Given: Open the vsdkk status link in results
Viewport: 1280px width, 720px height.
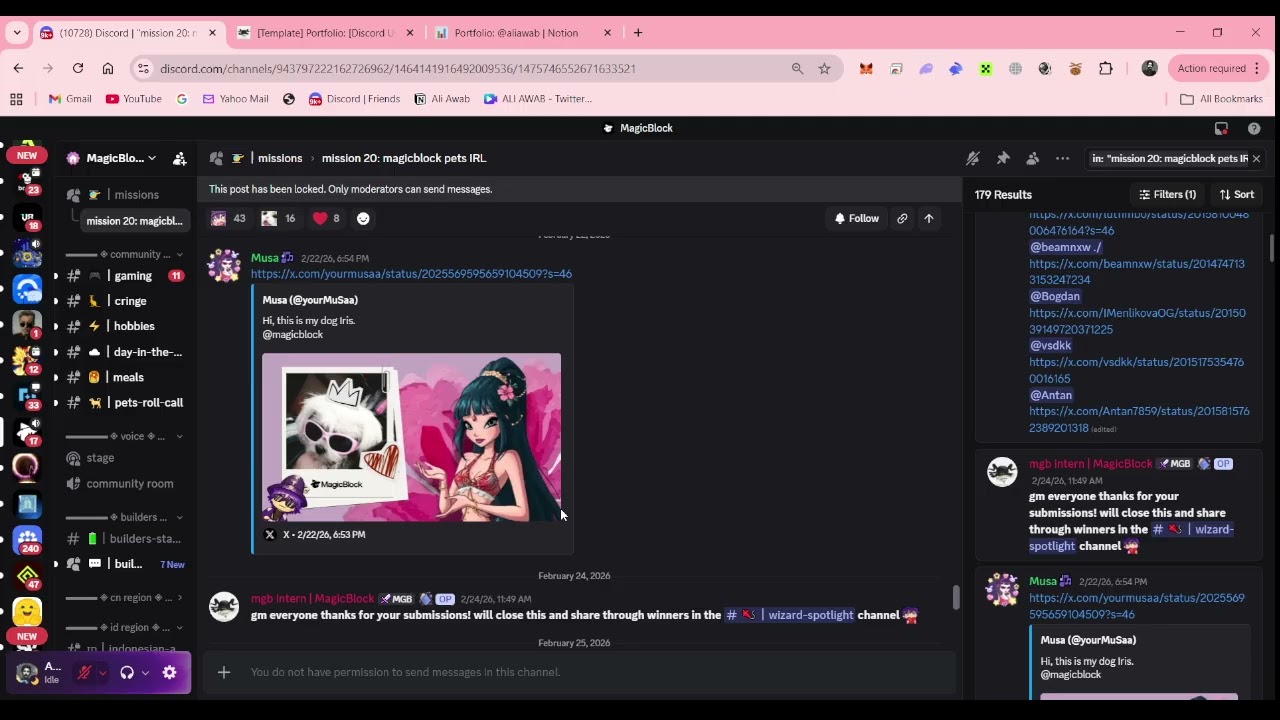Looking at the screenshot, I should click(x=1137, y=370).
